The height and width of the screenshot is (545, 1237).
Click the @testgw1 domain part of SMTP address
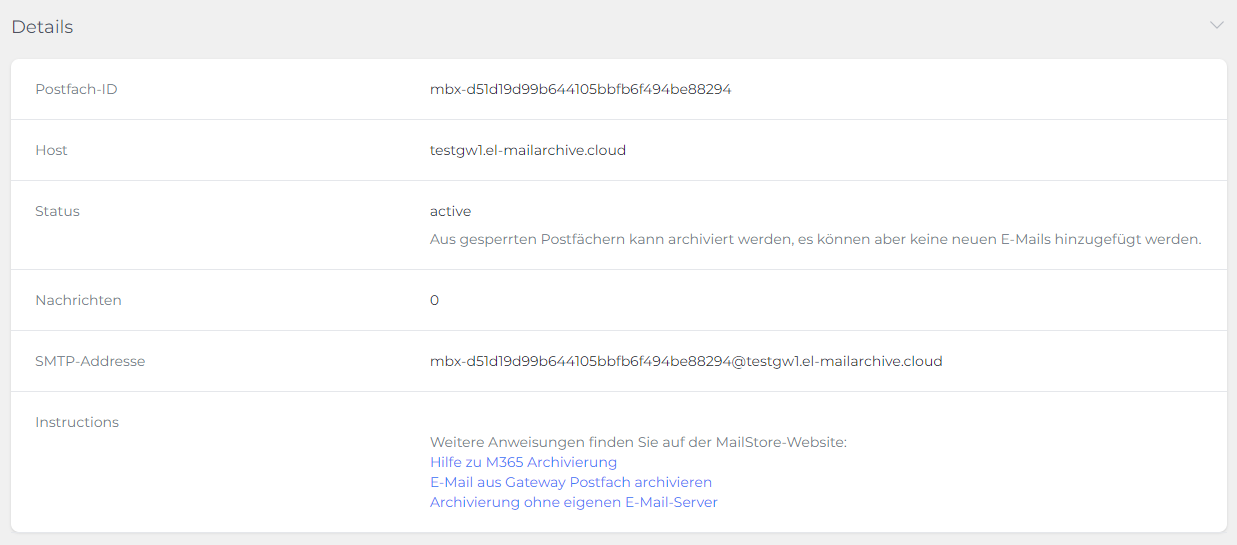coord(838,361)
